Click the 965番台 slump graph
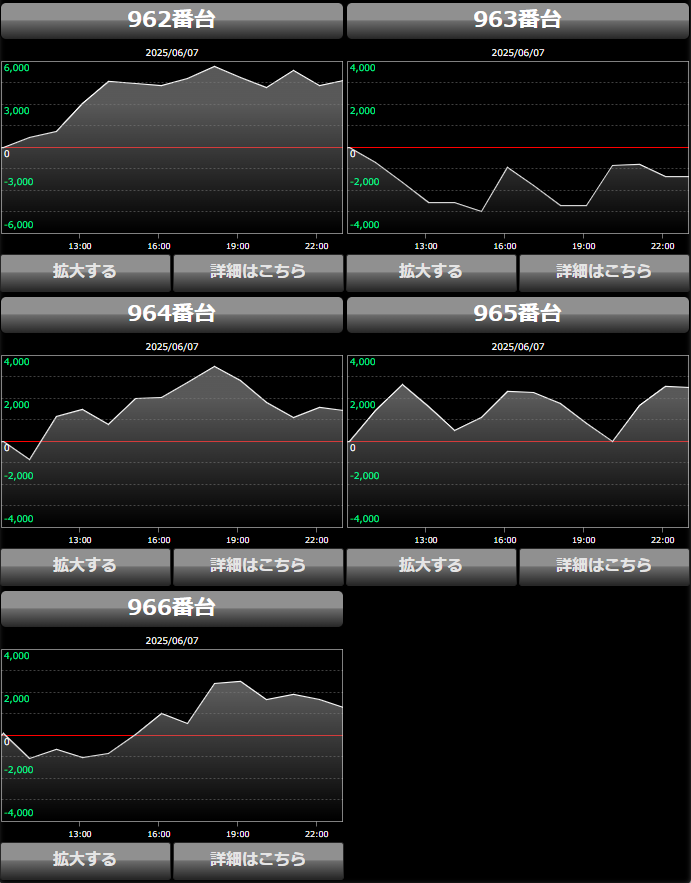The image size is (691, 883). (x=518, y=442)
